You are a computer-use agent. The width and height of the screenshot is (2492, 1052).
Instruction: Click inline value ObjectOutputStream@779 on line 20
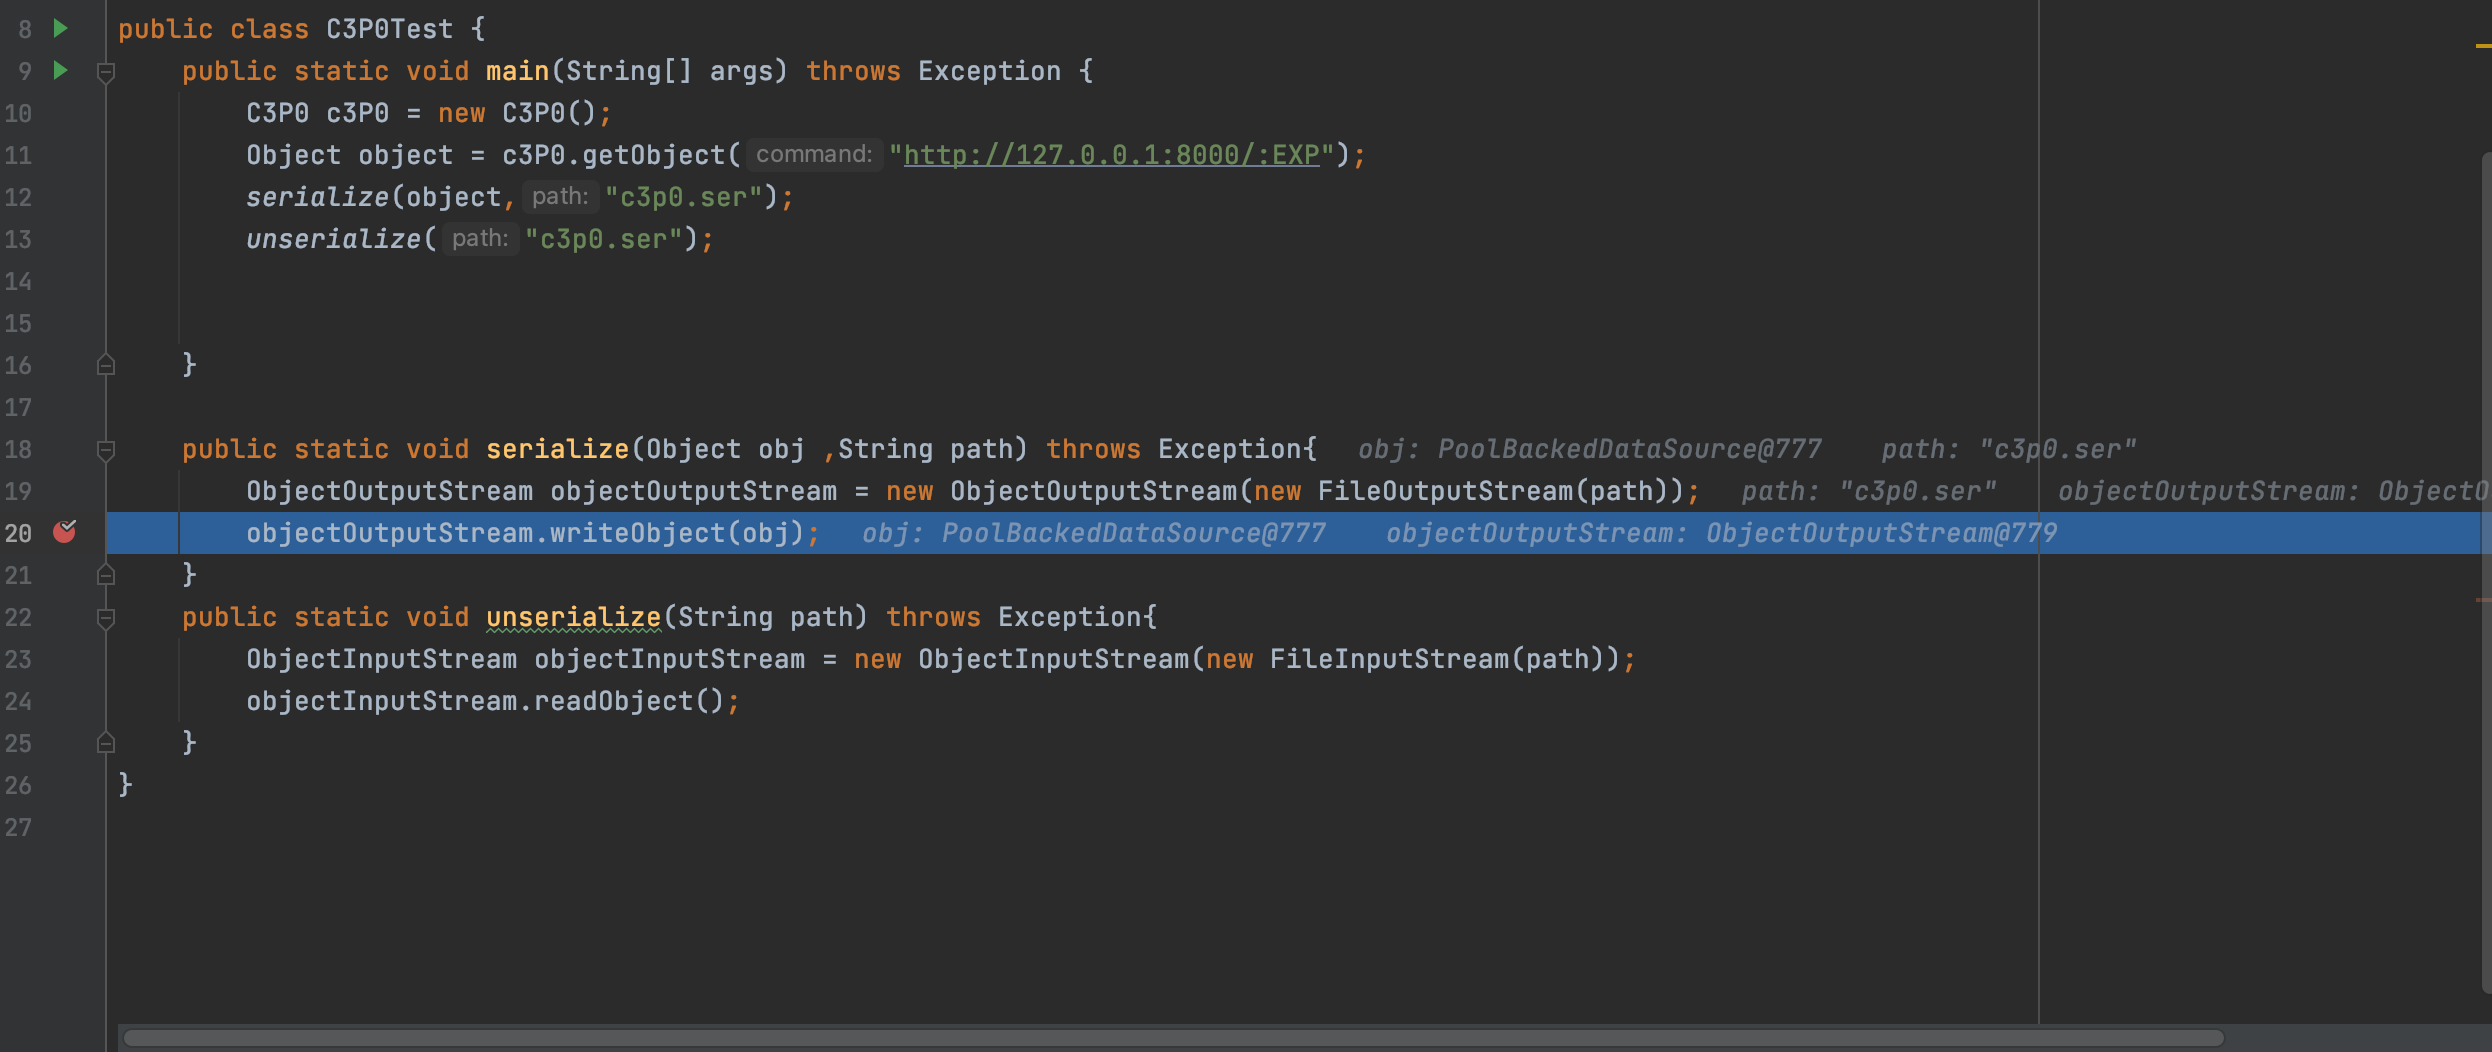pyautogui.click(x=1881, y=533)
